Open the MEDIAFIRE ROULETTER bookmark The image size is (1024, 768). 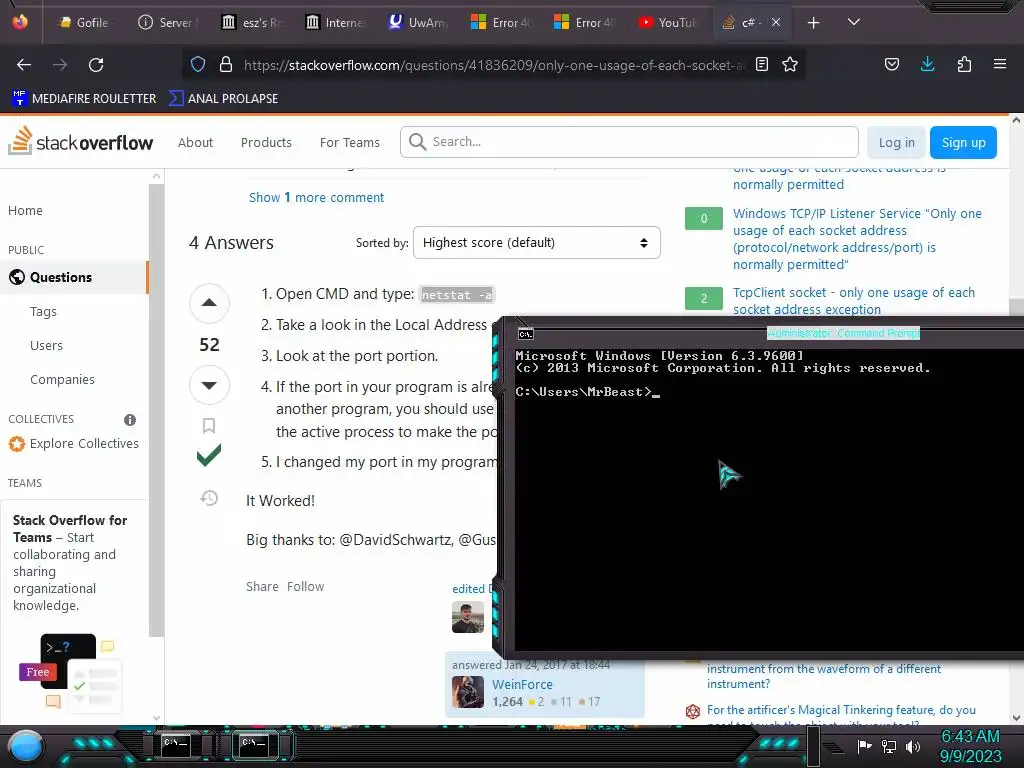[x=84, y=99]
